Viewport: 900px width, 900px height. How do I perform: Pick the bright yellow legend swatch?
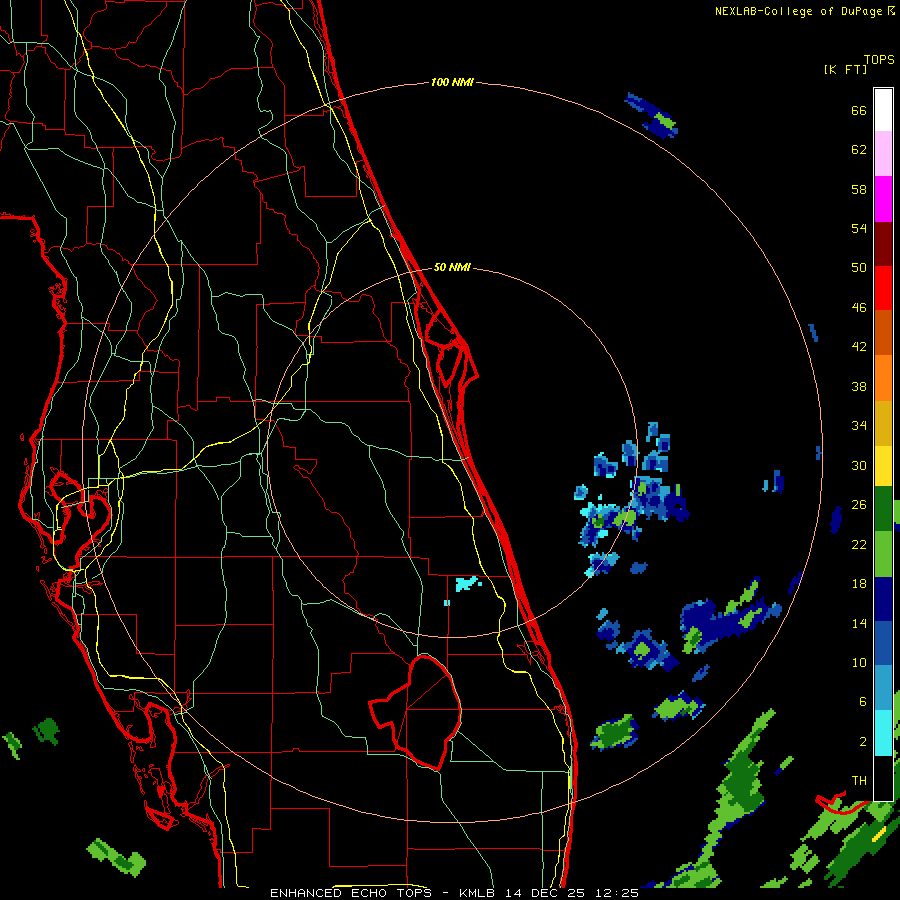click(x=883, y=466)
